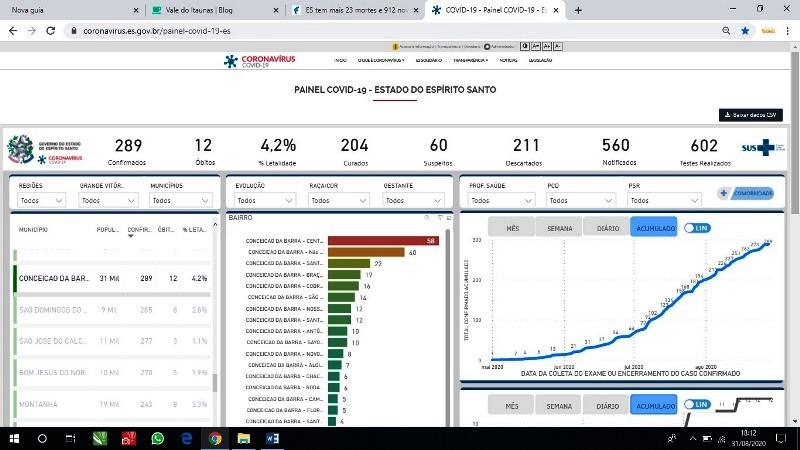Open the PCD dropdown

(581, 201)
